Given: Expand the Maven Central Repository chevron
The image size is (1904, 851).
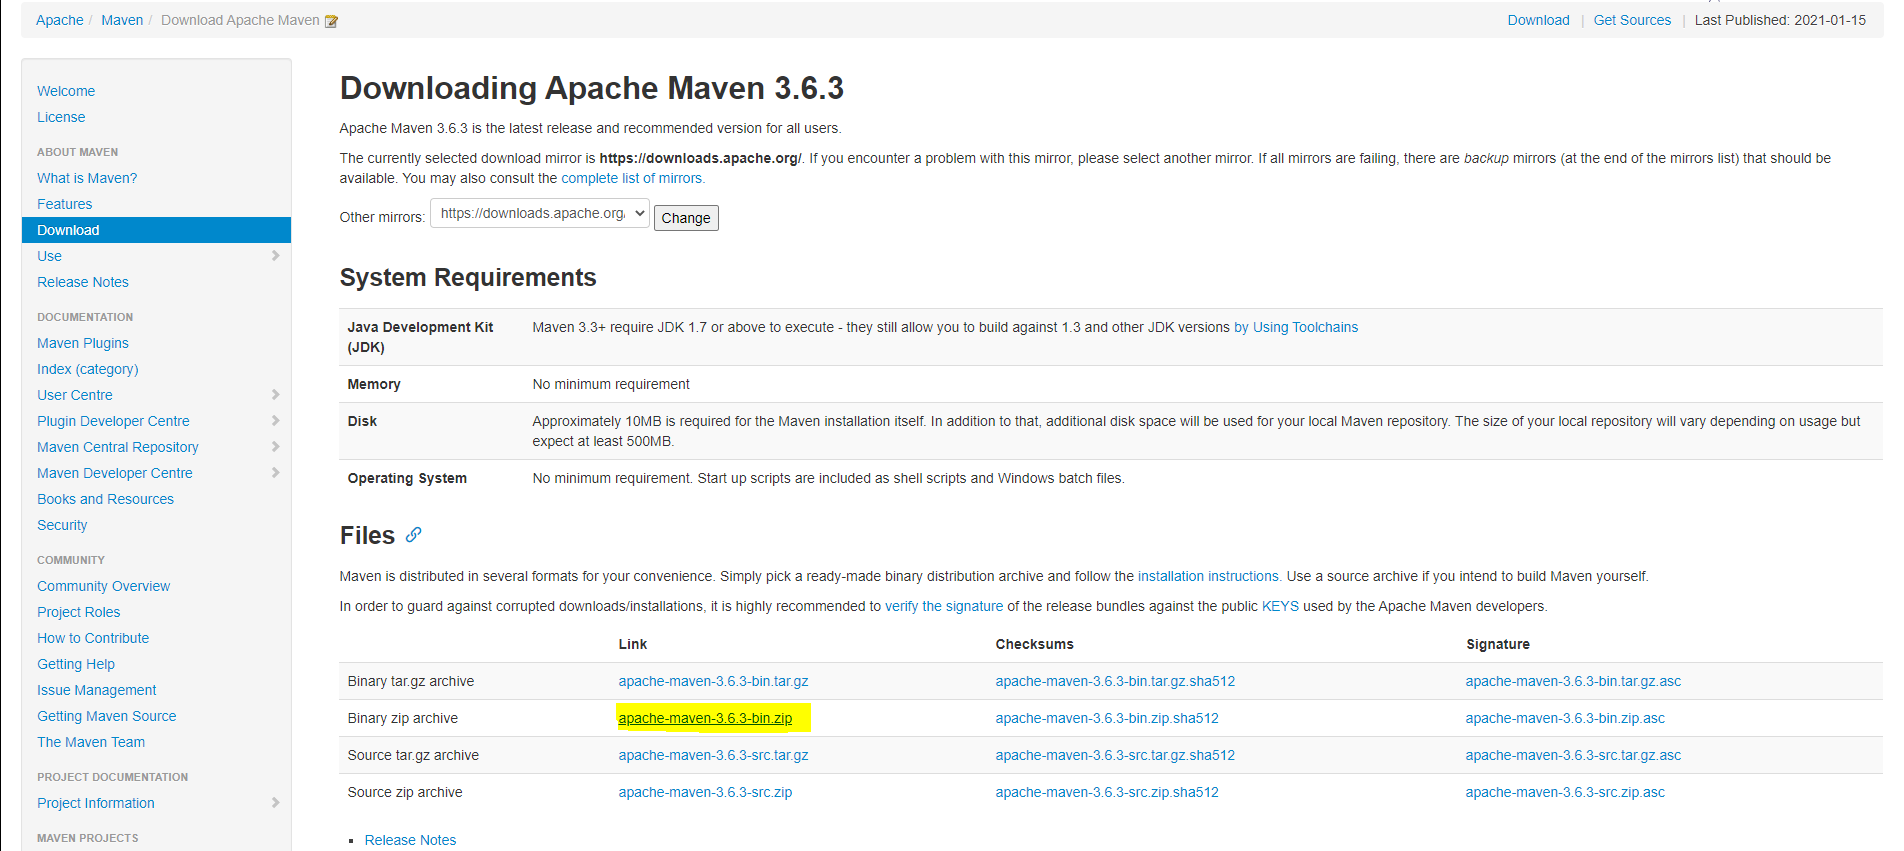Looking at the screenshot, I should click(x=275, y=447).
